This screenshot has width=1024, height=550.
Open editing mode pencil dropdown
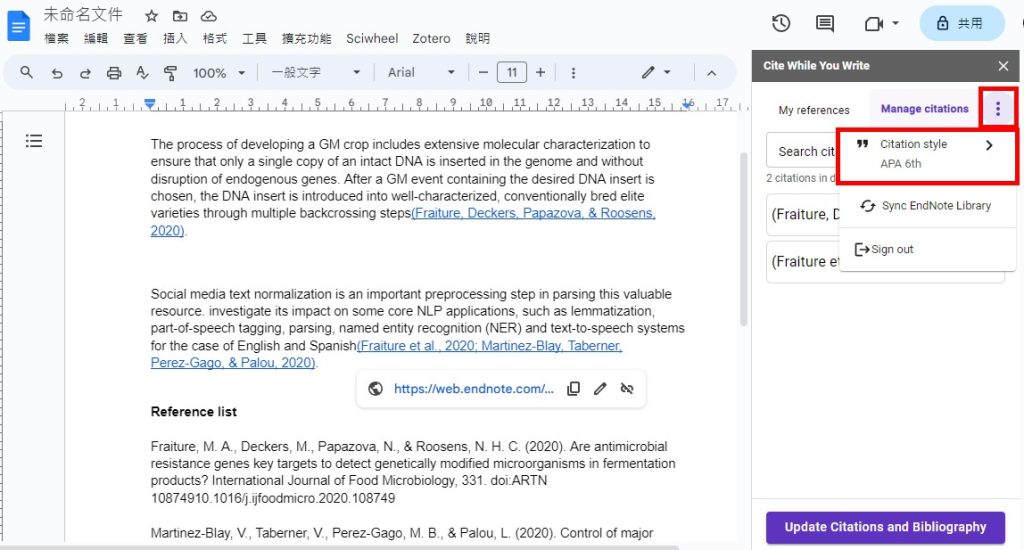click(656, 73)
